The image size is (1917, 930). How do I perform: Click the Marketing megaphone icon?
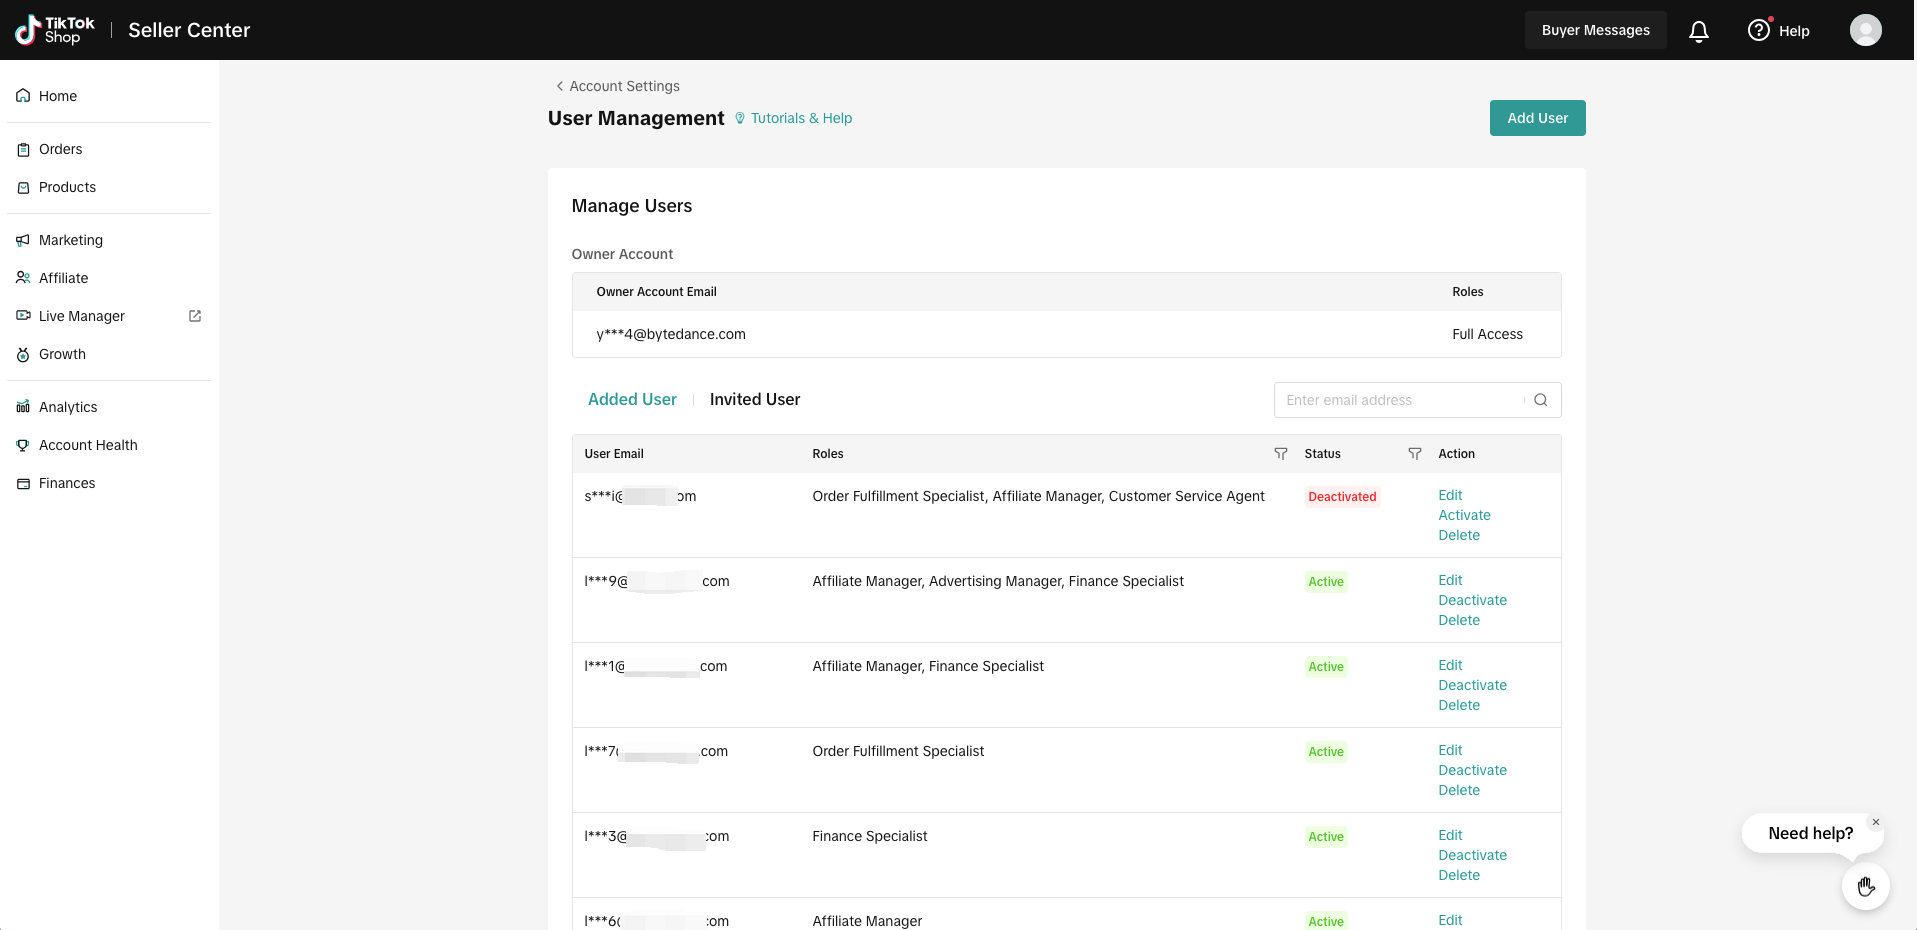23,240
